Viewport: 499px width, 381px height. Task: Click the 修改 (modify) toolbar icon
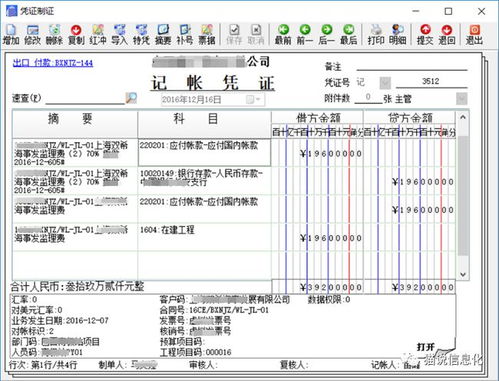click(x=32, y=35)
